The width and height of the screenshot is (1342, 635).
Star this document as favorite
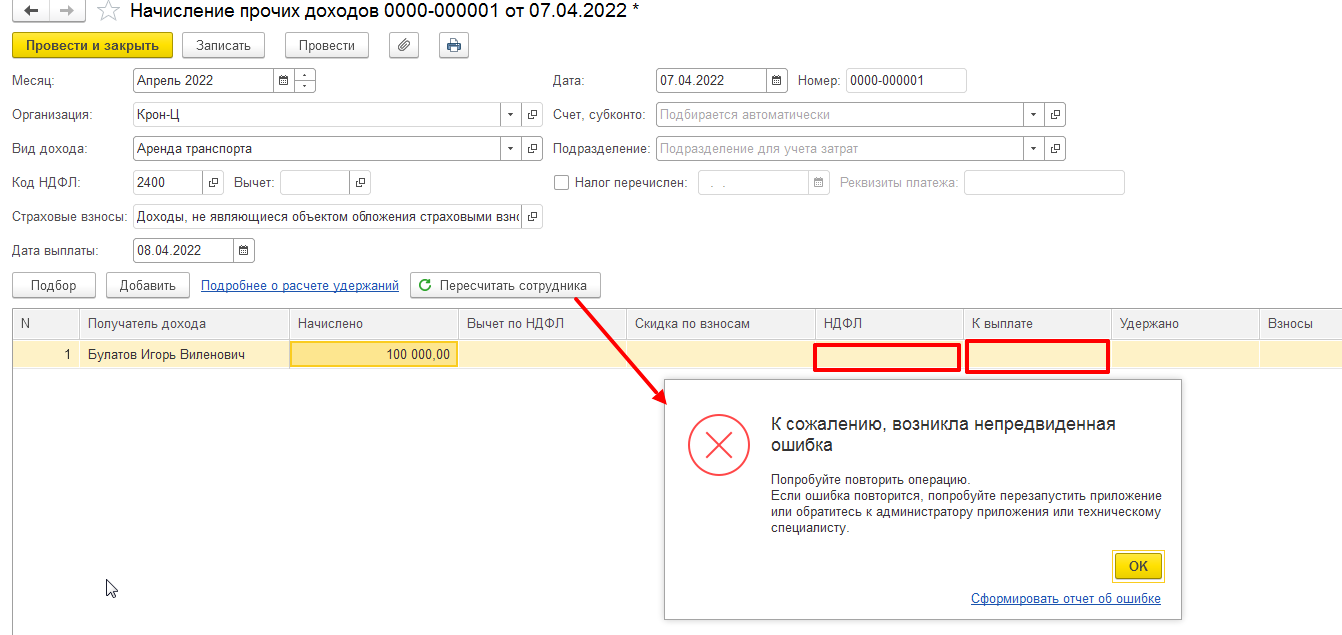coord(108,12)
